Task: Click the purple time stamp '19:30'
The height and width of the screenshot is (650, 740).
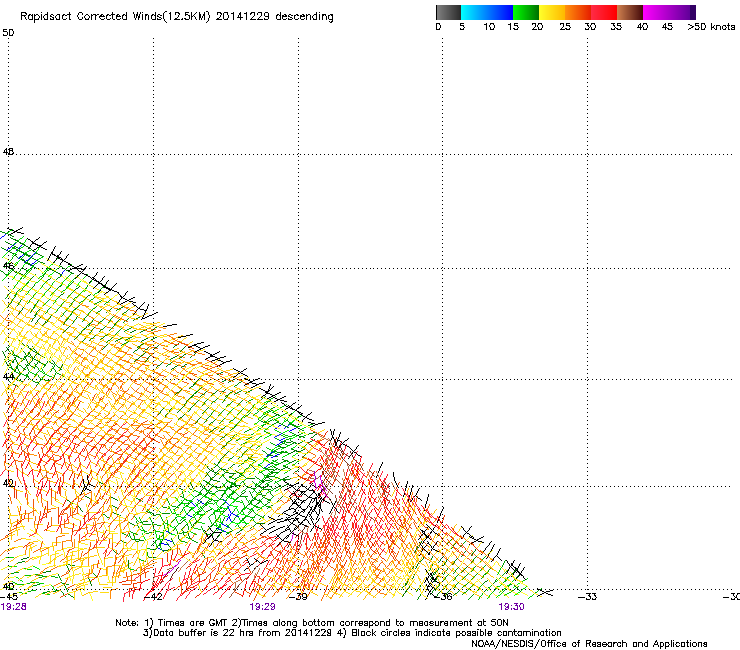Action: 512,607
